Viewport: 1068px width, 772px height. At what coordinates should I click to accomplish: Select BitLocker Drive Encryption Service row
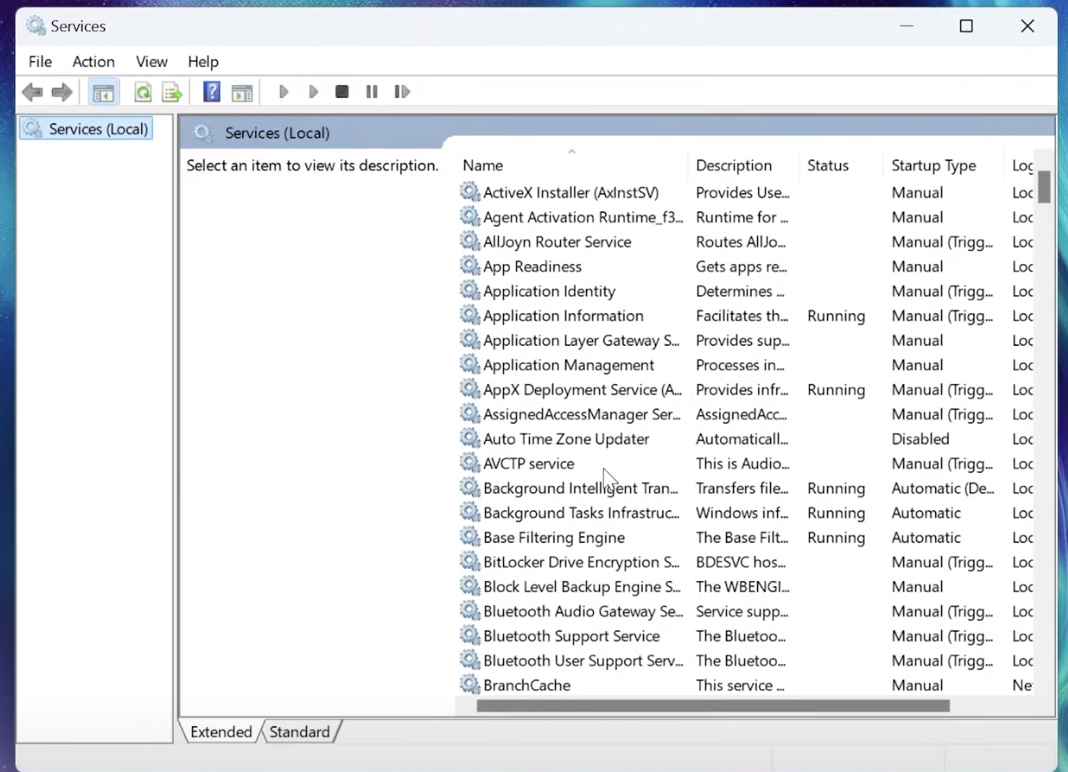coord(745,561)
